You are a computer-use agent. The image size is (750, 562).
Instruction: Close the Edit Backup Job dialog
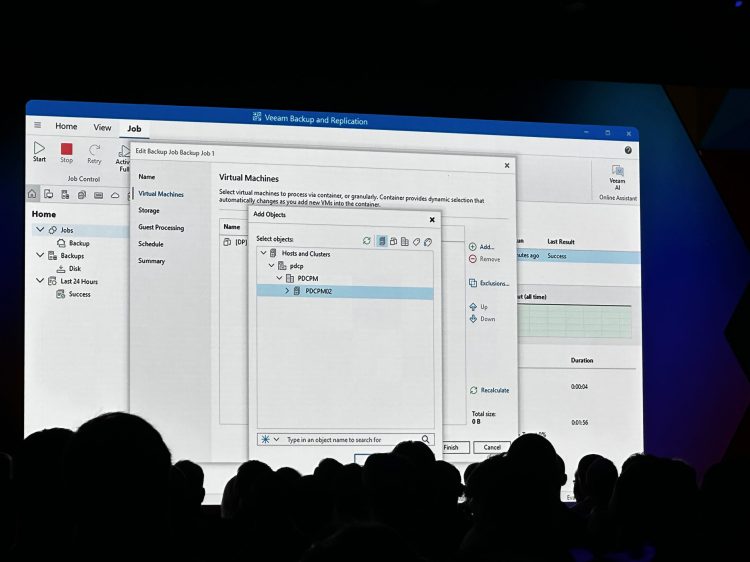(x=507, y=165)
